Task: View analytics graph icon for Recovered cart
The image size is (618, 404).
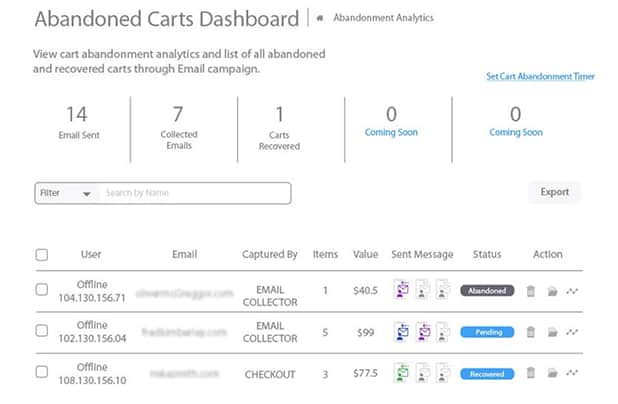Action: [572, 373]
